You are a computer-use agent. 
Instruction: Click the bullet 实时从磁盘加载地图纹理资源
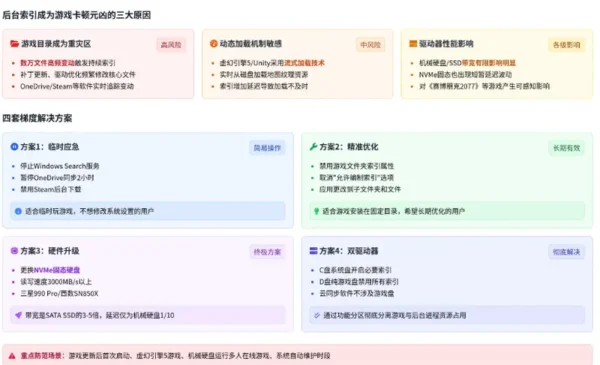pyautogui.click(x=264, y=75)
